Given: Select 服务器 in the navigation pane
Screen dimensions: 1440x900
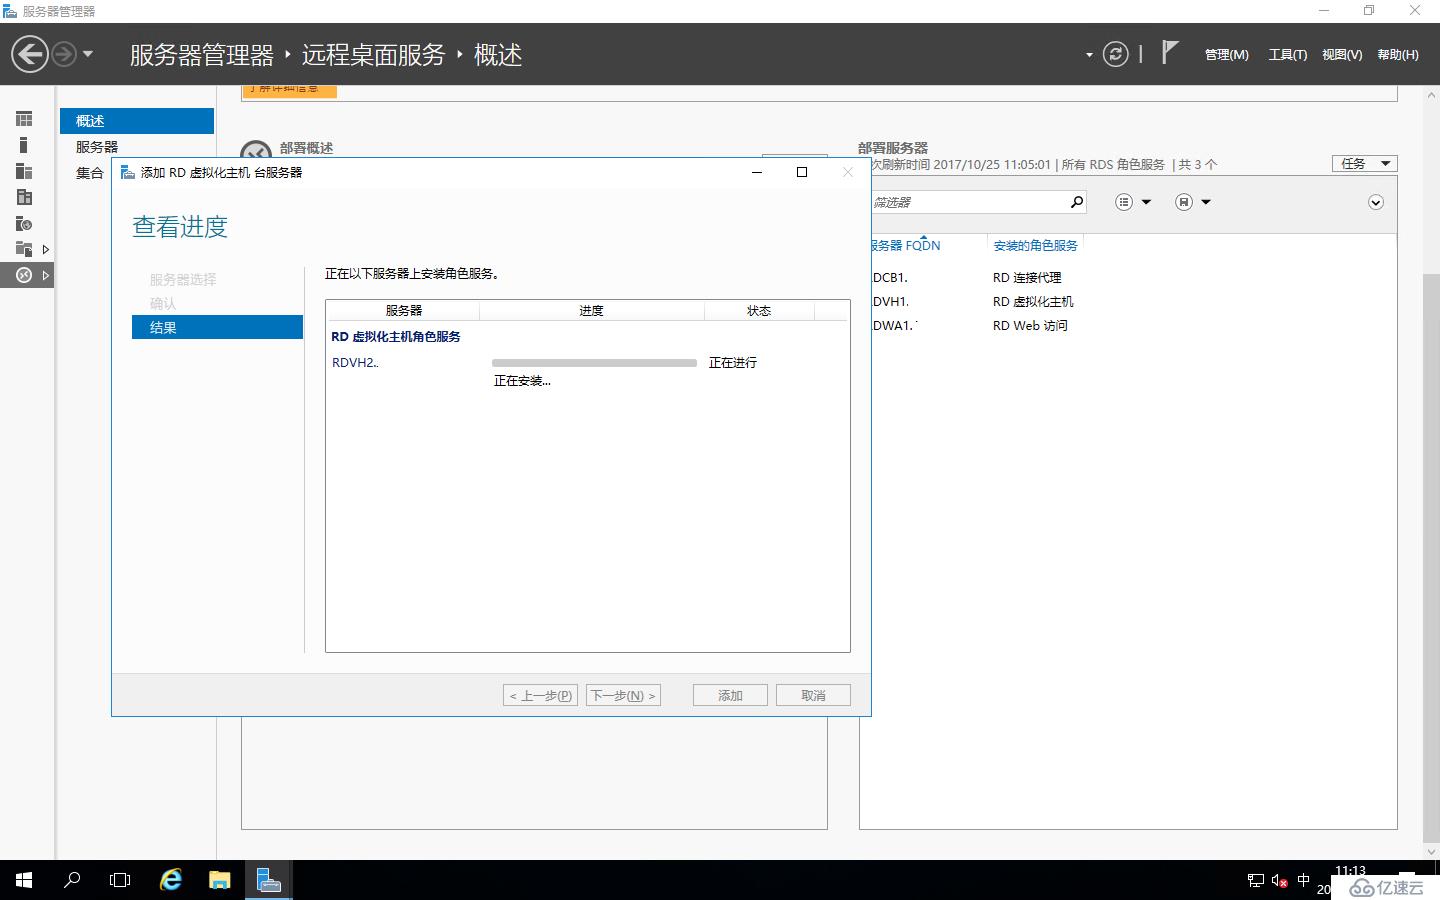Looking at the screenshot, I should pyautogui.click(x=97, y=147).
